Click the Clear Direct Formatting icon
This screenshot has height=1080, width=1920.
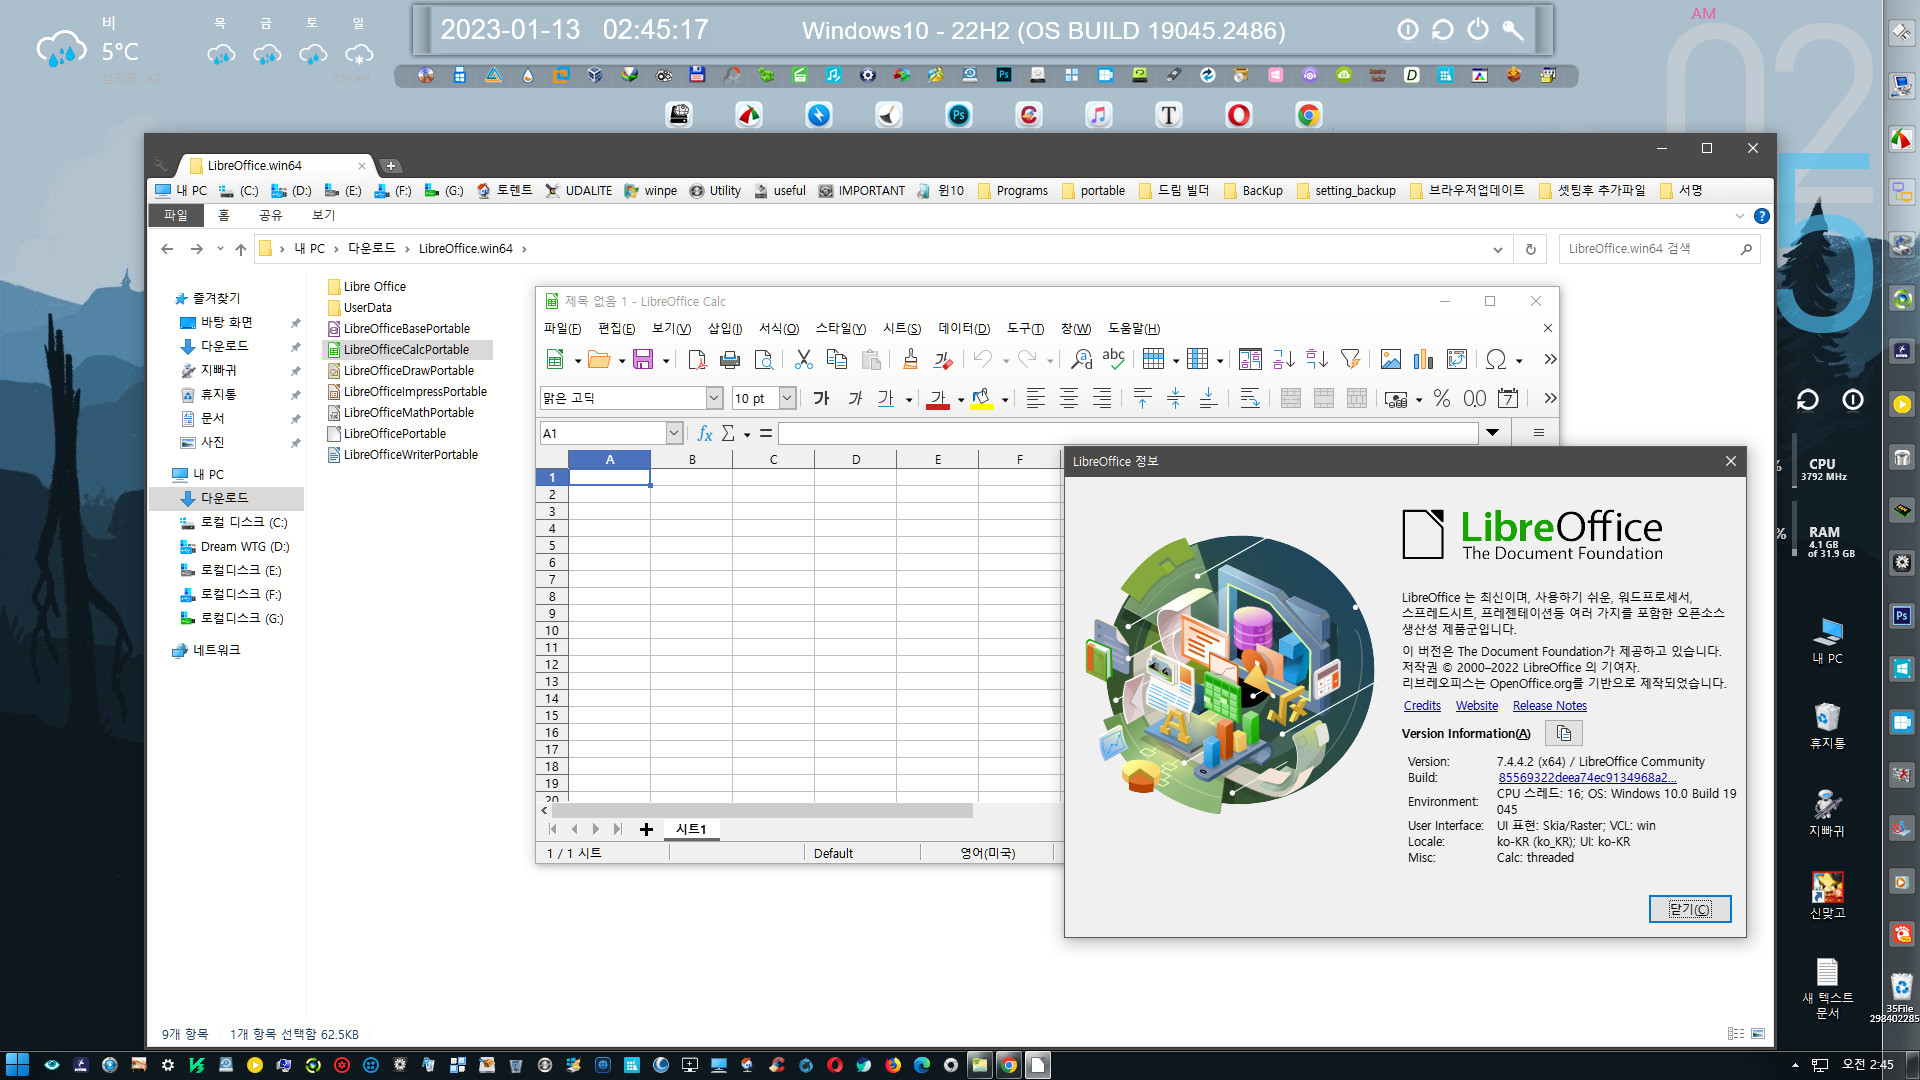pos(943,360)
